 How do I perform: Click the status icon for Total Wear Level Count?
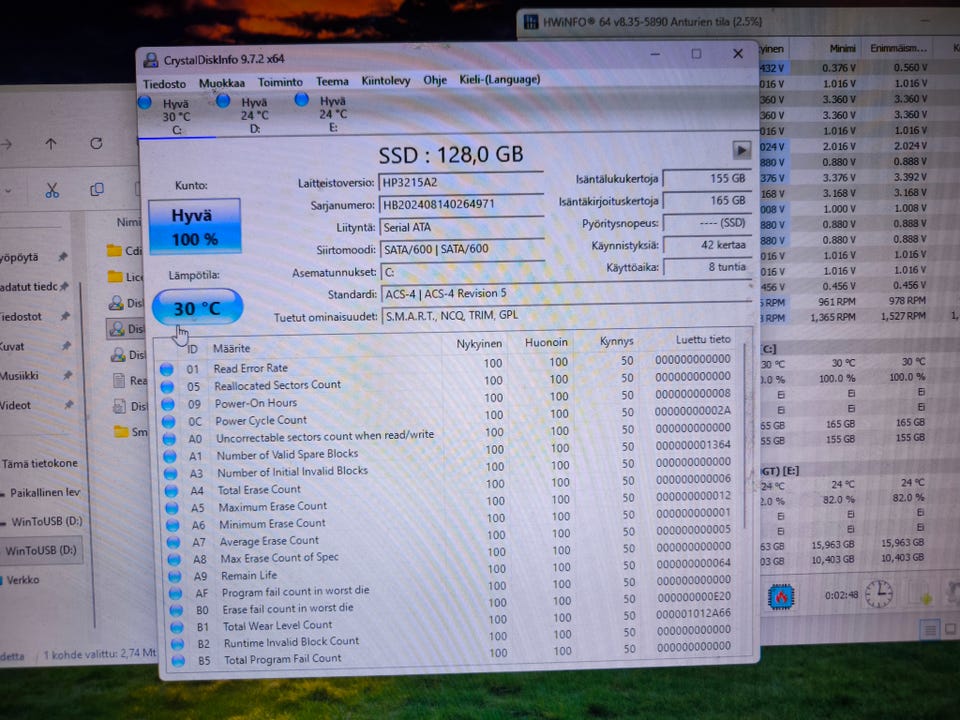[177, 627]
